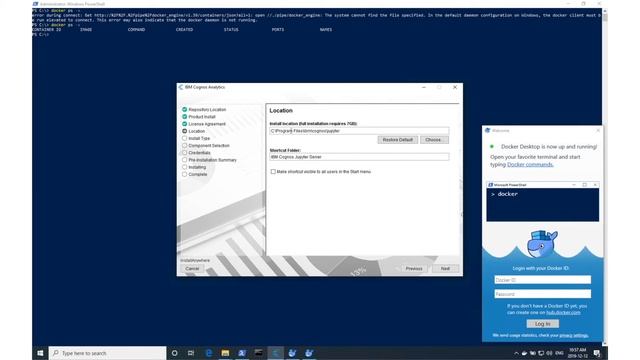
Task: Open the hub.docker.com link
Action: click(x=563, y=313)
